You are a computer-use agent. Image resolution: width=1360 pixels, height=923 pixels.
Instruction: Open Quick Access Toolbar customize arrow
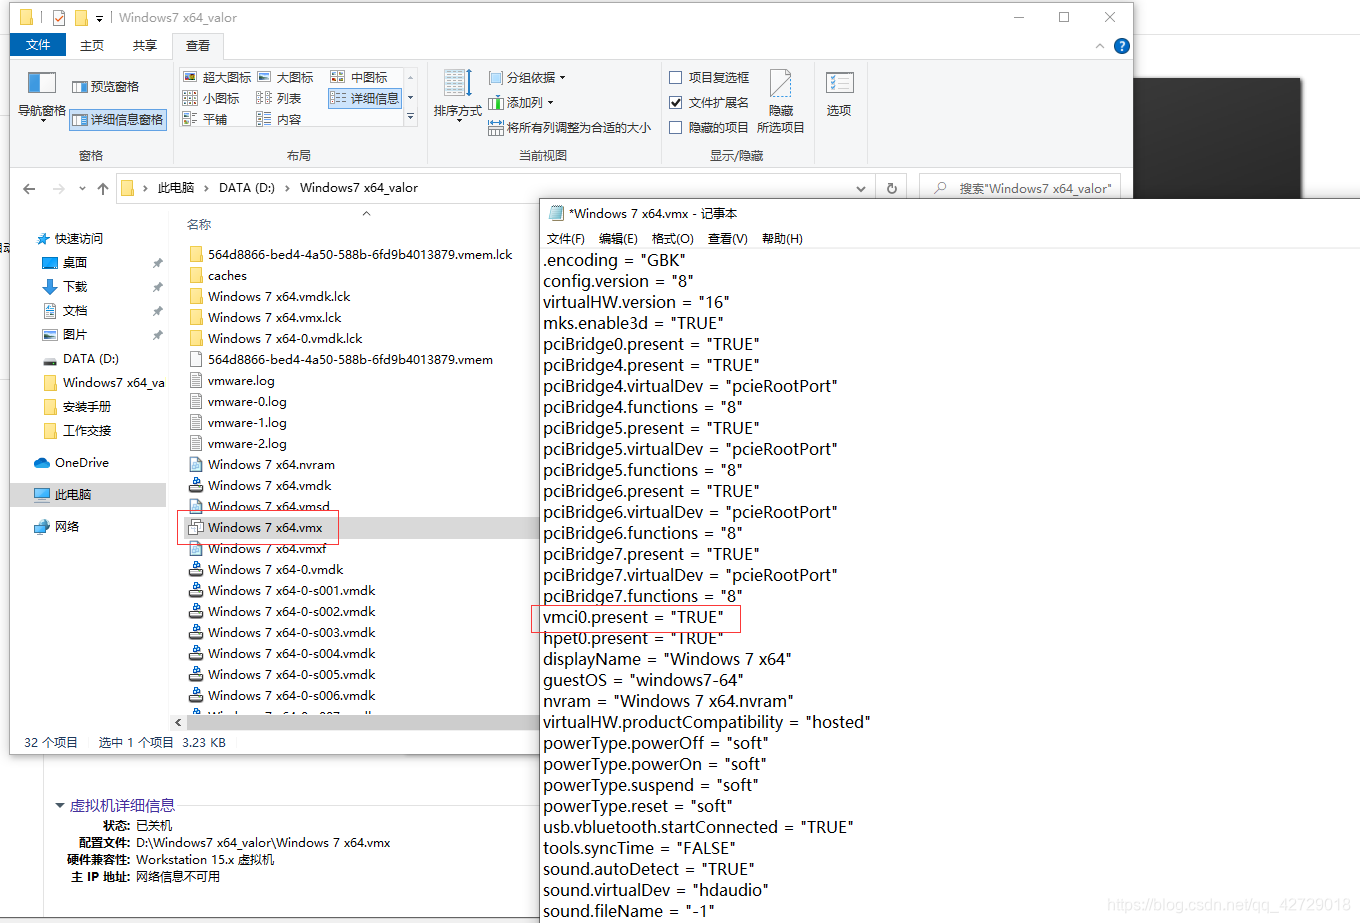pos(99,18)
